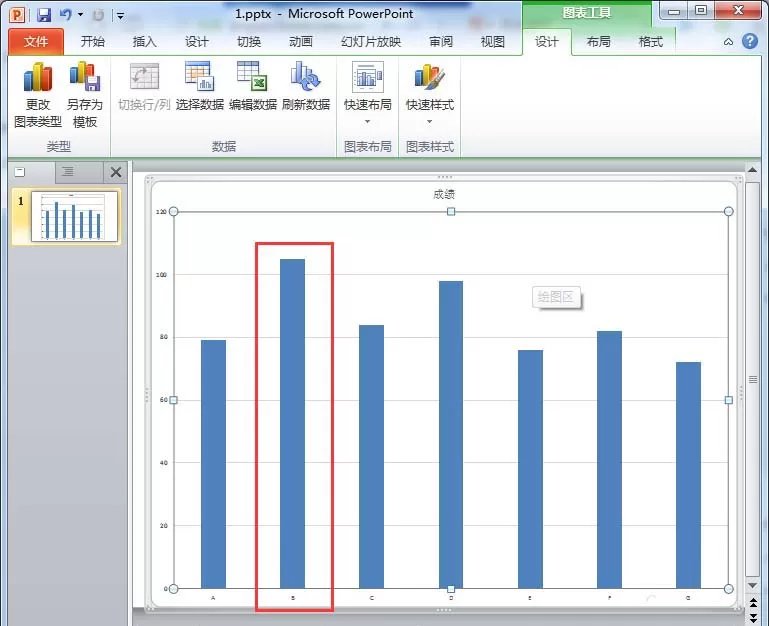The width and height of the screenshot is (769, 626).
Task: Switch to the Transitions (切换) tab
Action: (249, 42)
